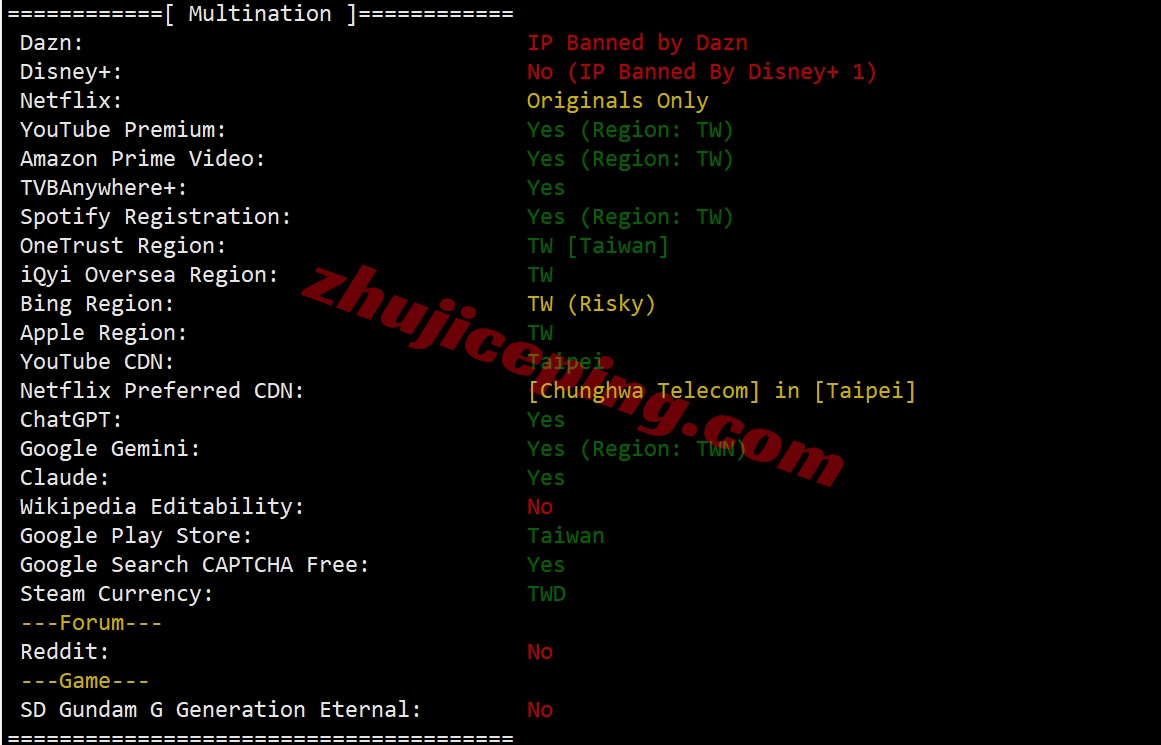Select the Google Play Store 'Taiwan' value

point(566,536)
